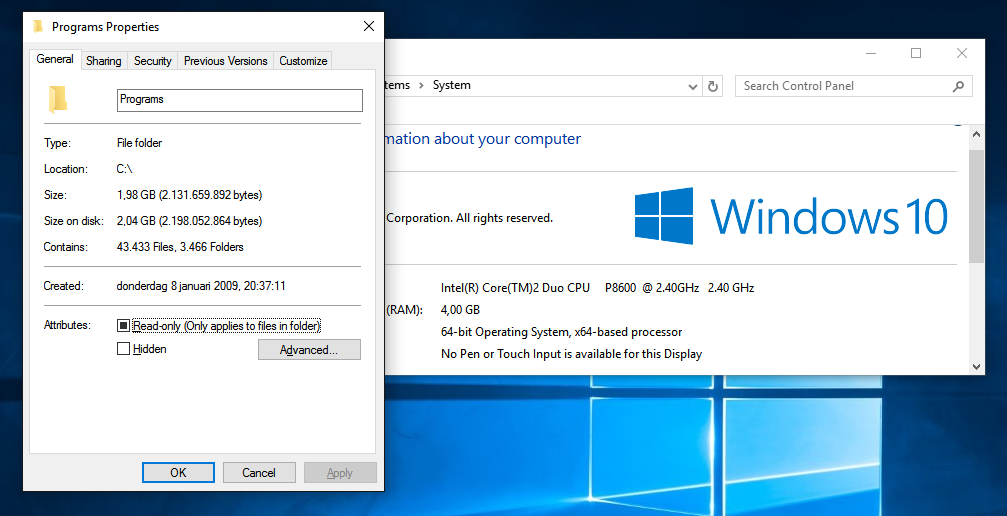Click the large Programs folder icon beside the name field
This screenshot has height=516, width=1007.
coord(58,100)
